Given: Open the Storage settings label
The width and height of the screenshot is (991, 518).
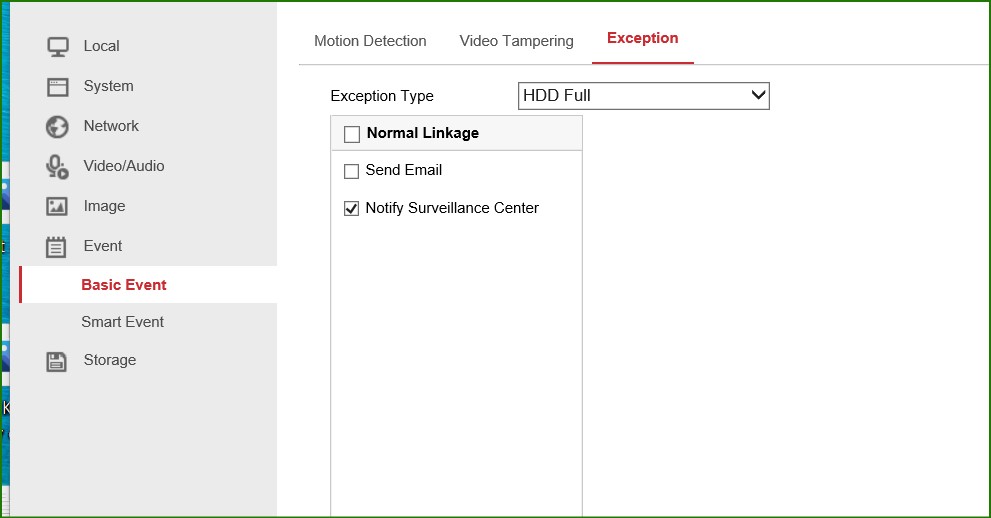Looking at the screenshot, I should coord(109,360).
